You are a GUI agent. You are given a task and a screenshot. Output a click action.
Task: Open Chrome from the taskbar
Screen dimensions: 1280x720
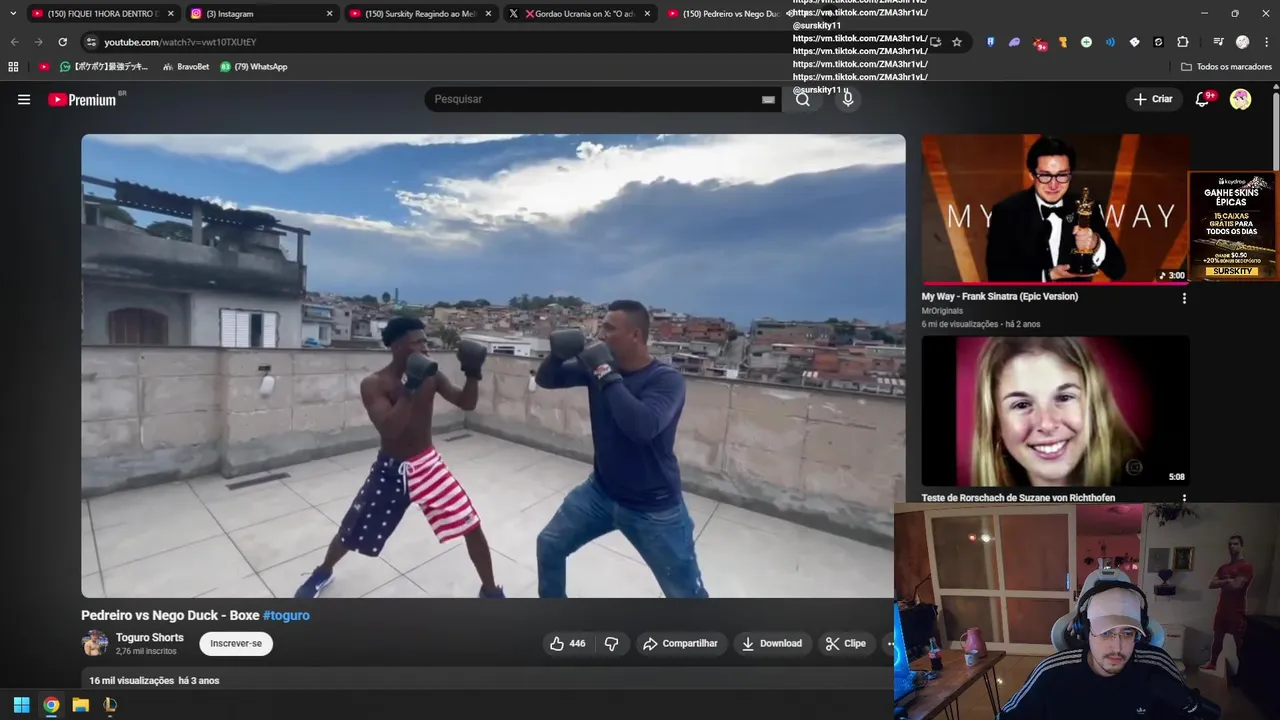[51, 705]
